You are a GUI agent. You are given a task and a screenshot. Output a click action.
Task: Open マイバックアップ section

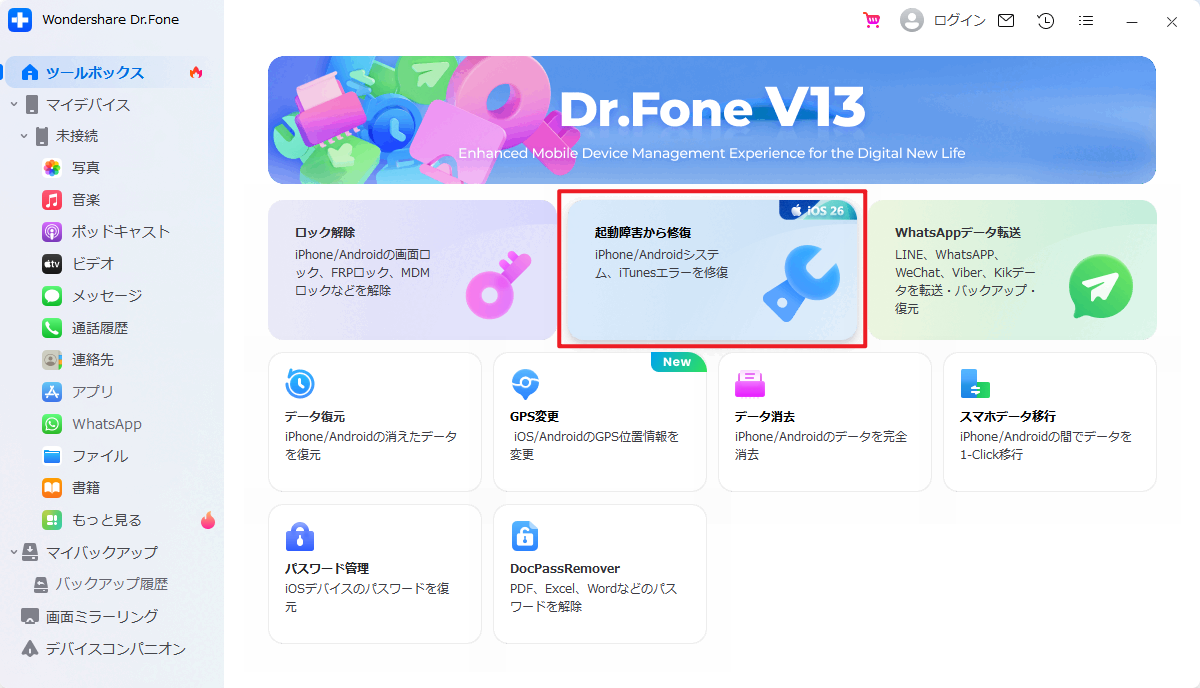click(x=102, y=552)
